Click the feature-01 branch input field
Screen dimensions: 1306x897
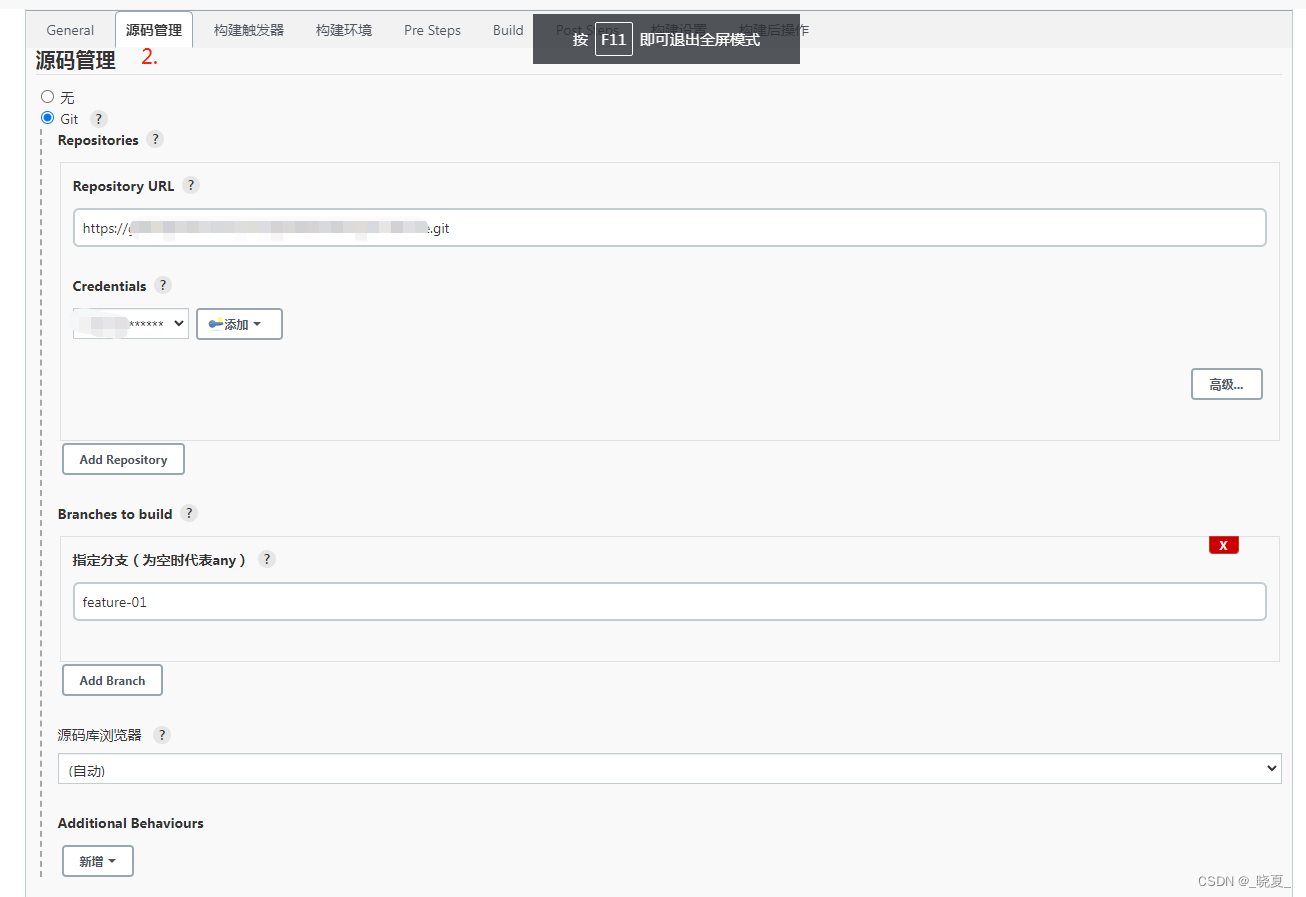coord(670,602)
